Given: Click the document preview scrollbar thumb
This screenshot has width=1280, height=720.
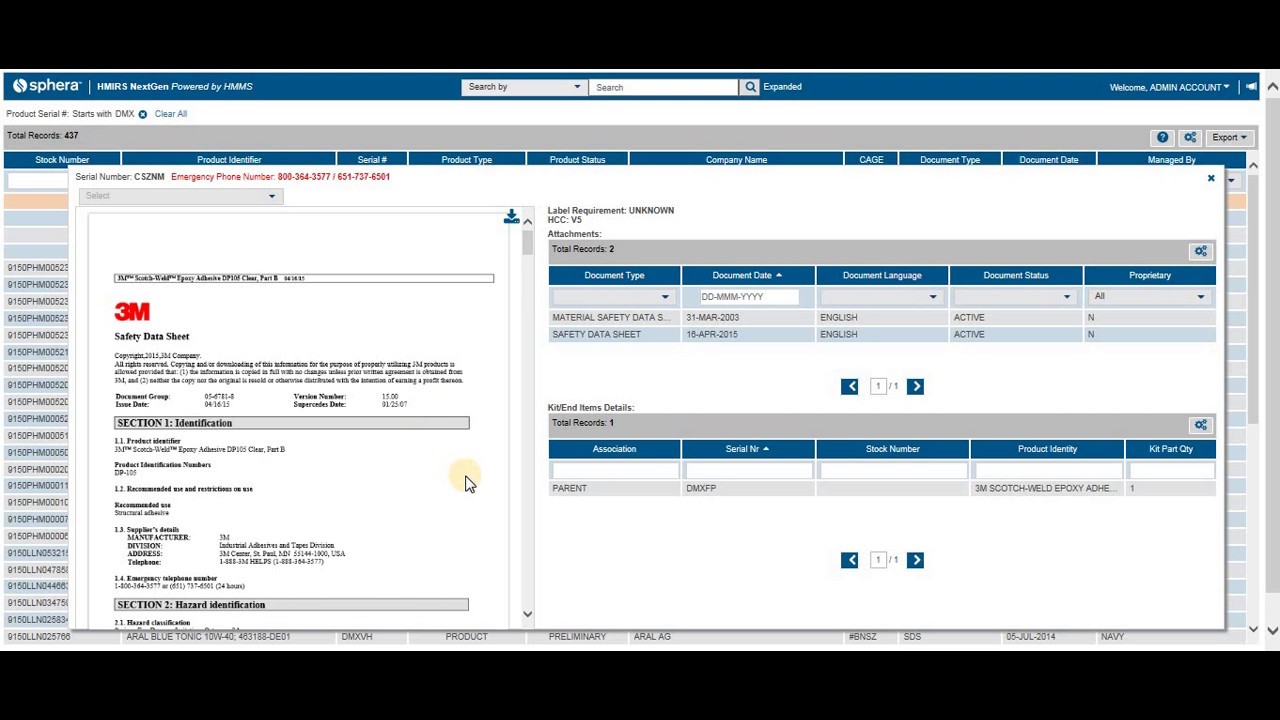Looking at the screenshot, I should point(527,242).
